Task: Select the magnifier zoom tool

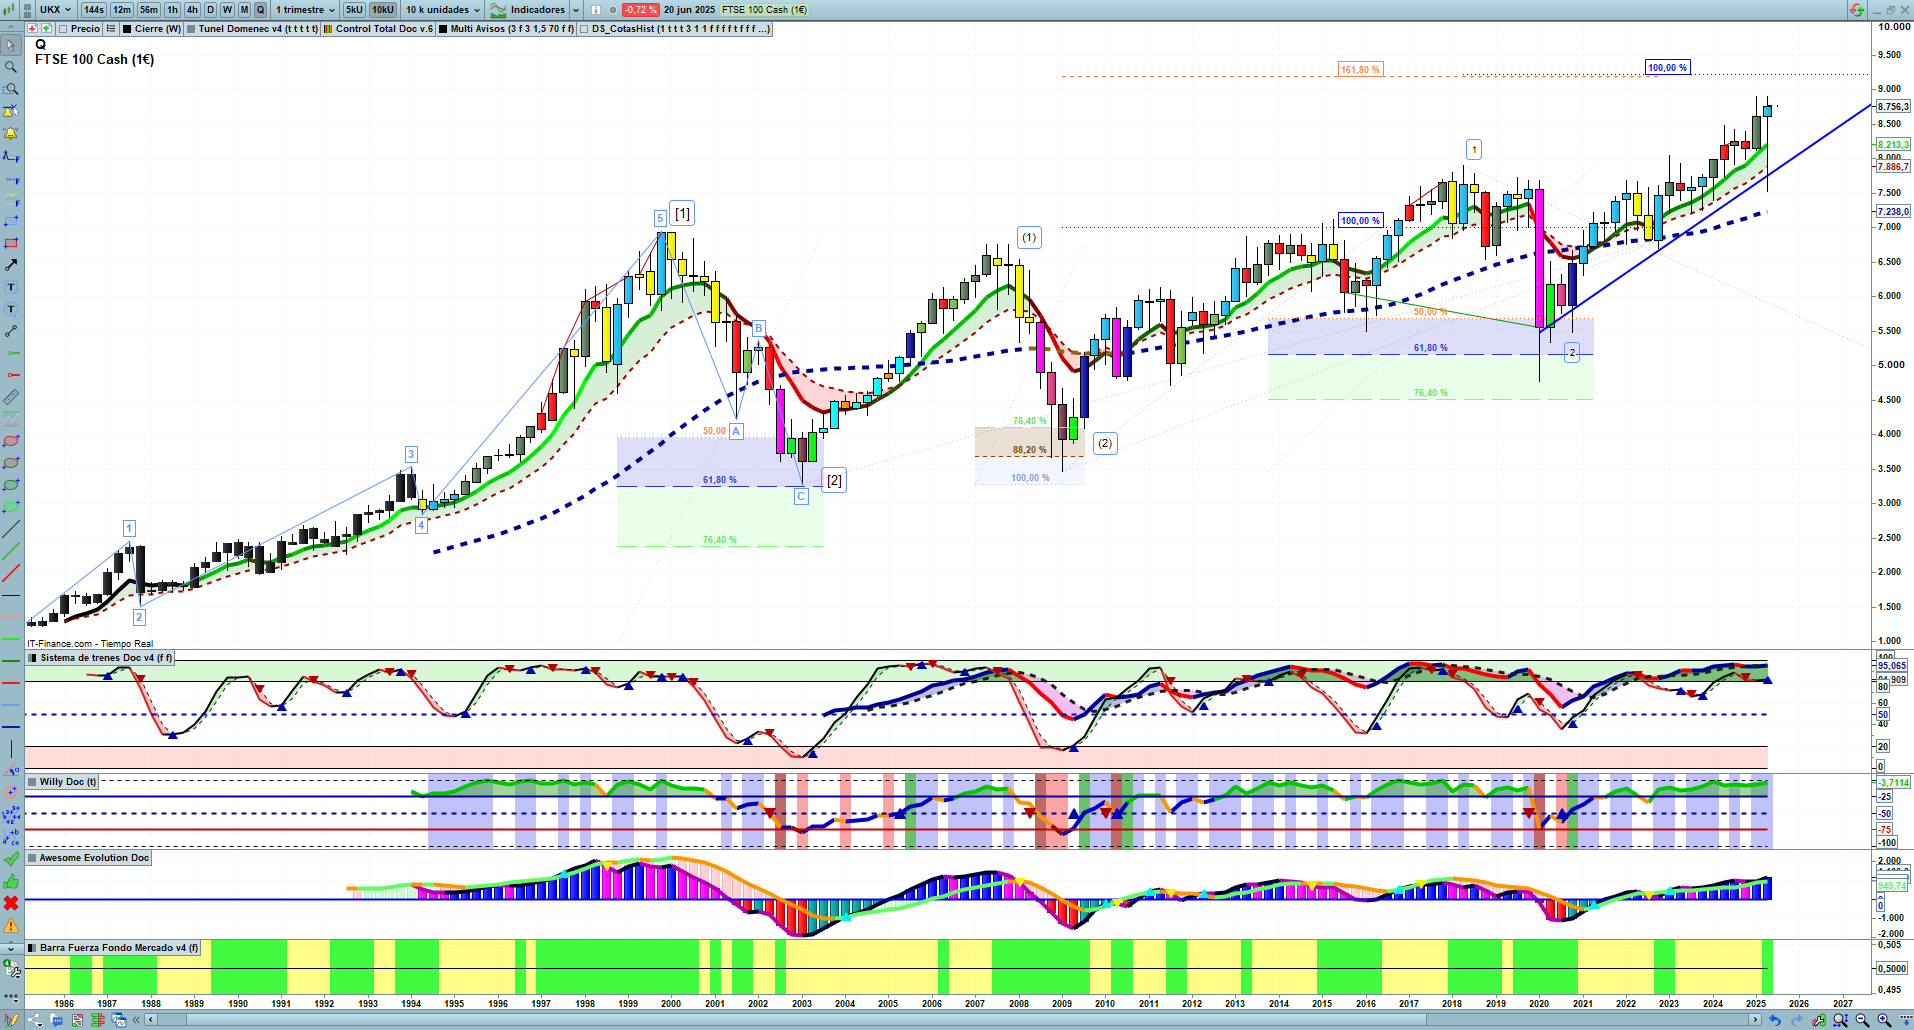Action: point(11,67)
